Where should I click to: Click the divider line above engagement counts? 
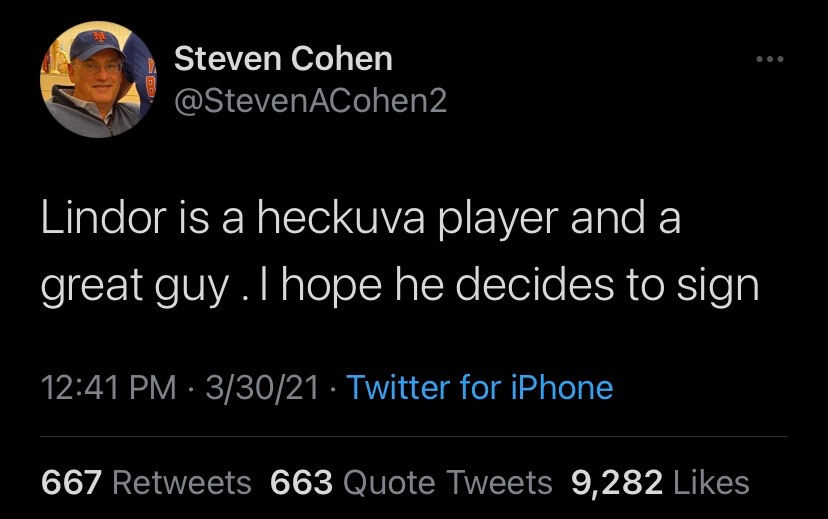414,437
